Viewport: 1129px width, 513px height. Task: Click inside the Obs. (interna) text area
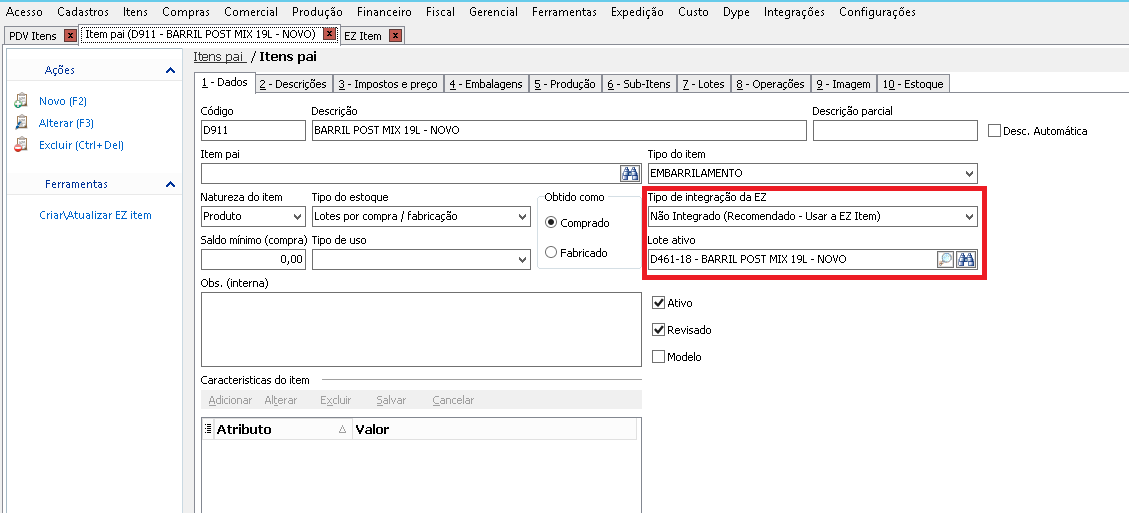pos(421,329)
